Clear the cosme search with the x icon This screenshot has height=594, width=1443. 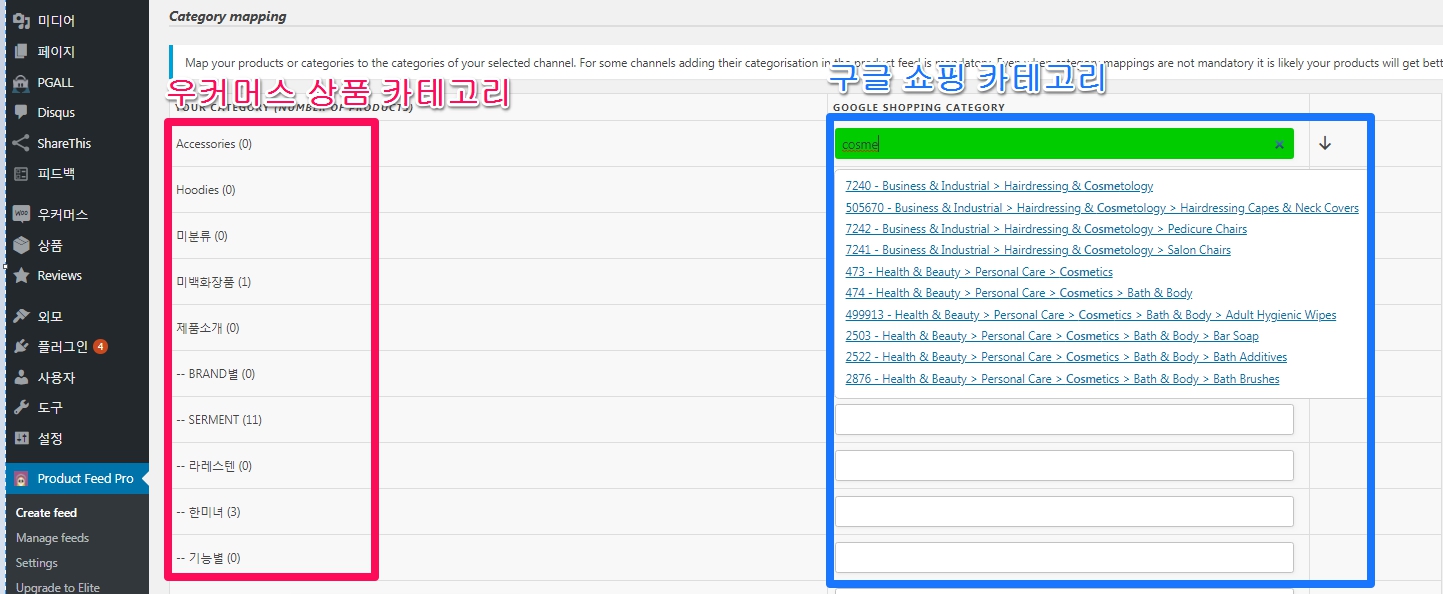click(1279, 145)
